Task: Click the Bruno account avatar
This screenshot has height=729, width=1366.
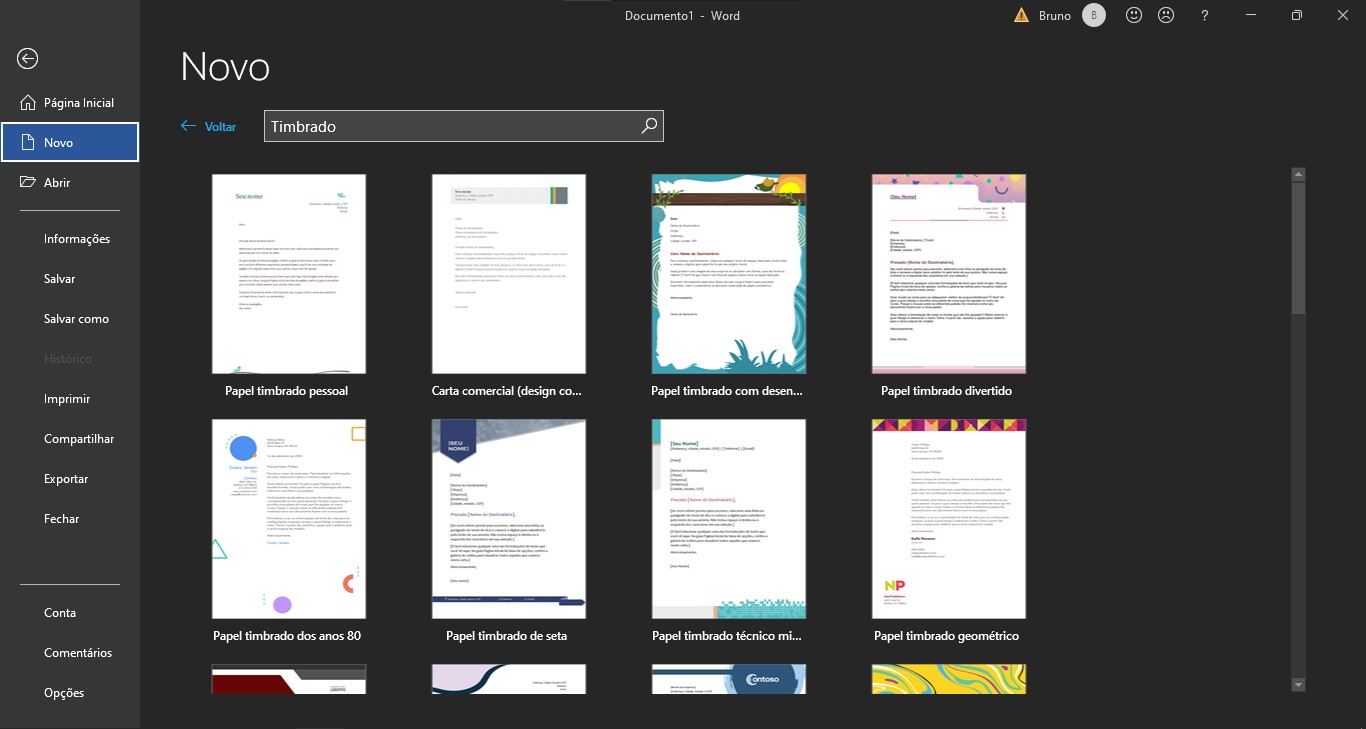Action: pyautogui.click(x=1094, y=15)
